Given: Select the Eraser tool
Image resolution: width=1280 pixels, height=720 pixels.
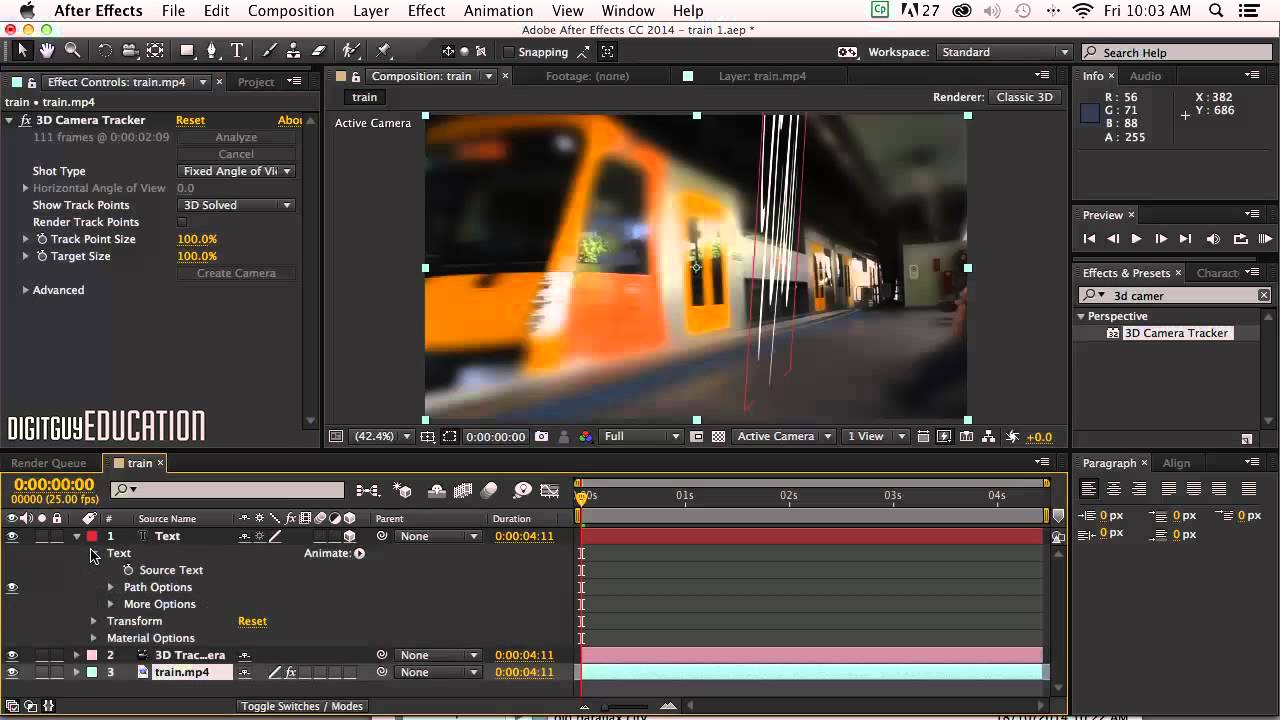Looking at the screenshot, I should tap(319, 51).
